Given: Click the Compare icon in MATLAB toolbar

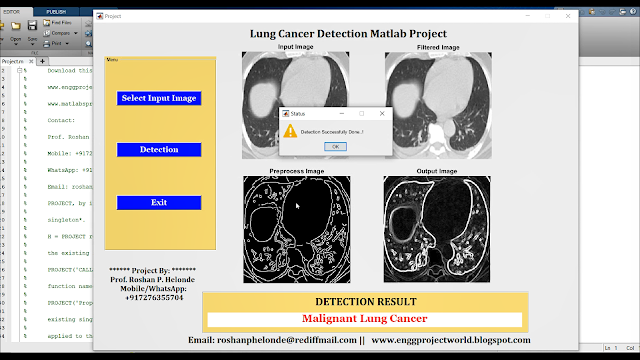Looking at the screenshot, I should point(47,33).
